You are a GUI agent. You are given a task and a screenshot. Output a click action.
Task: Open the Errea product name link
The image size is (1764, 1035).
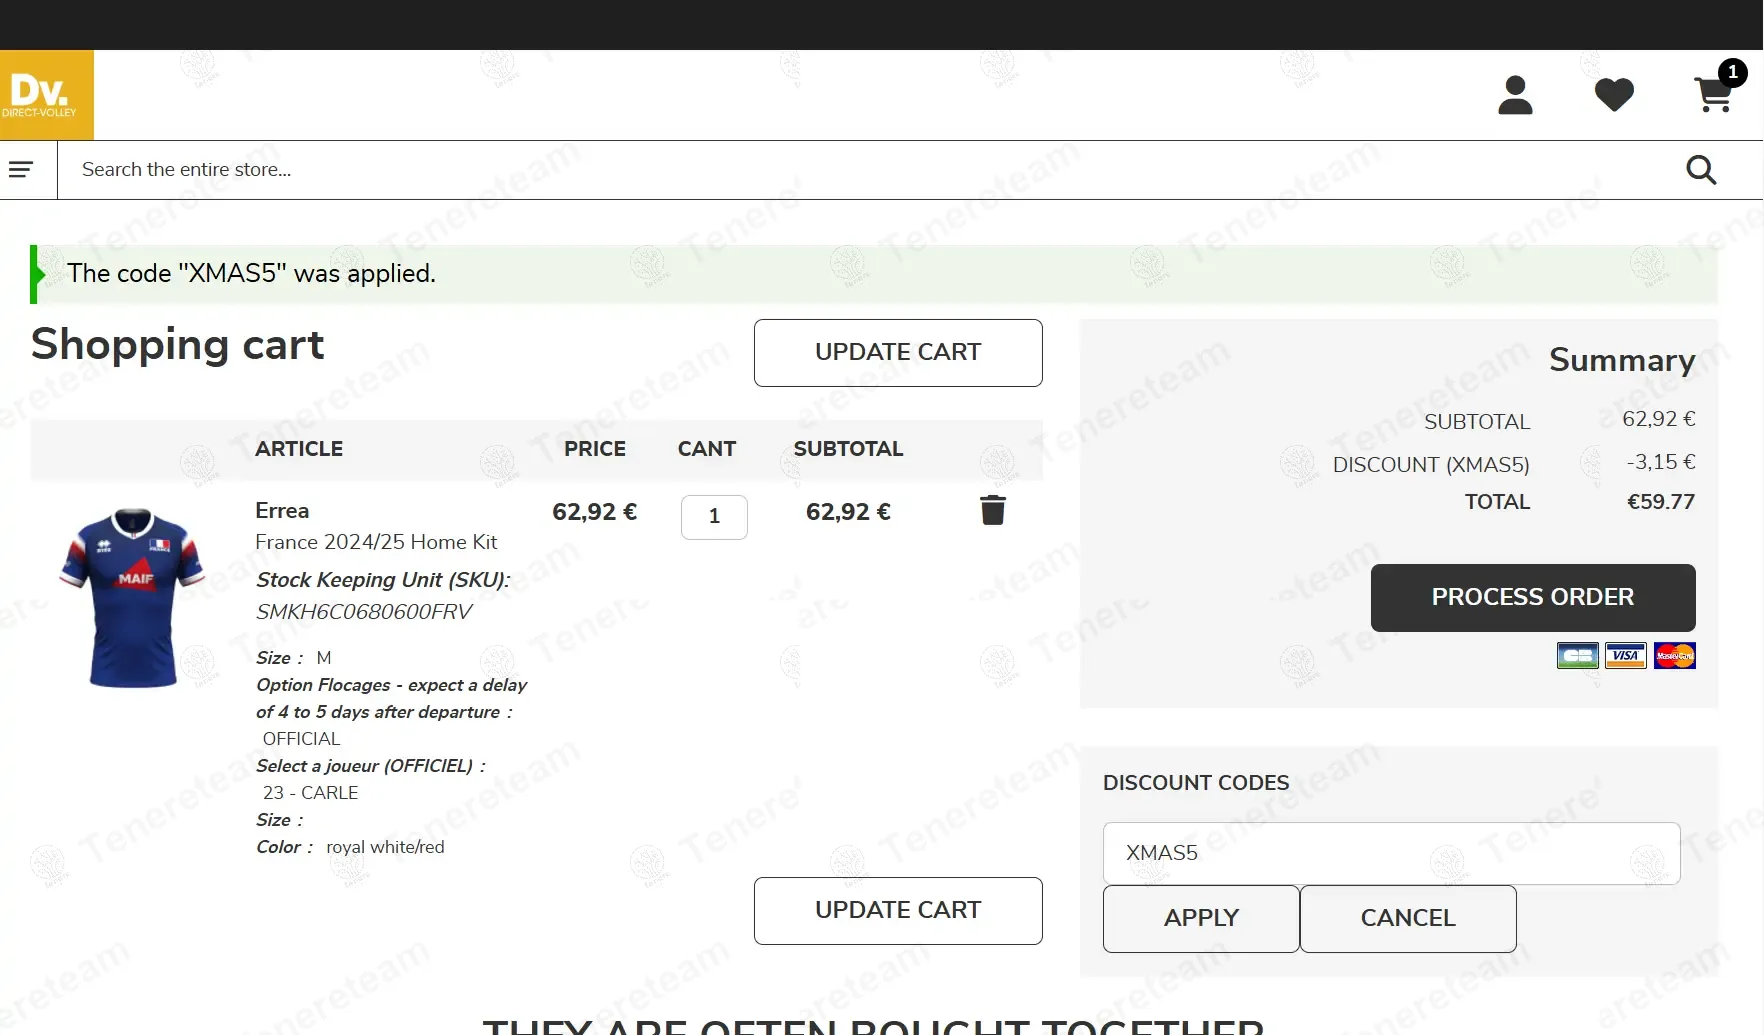click(282, 511)
